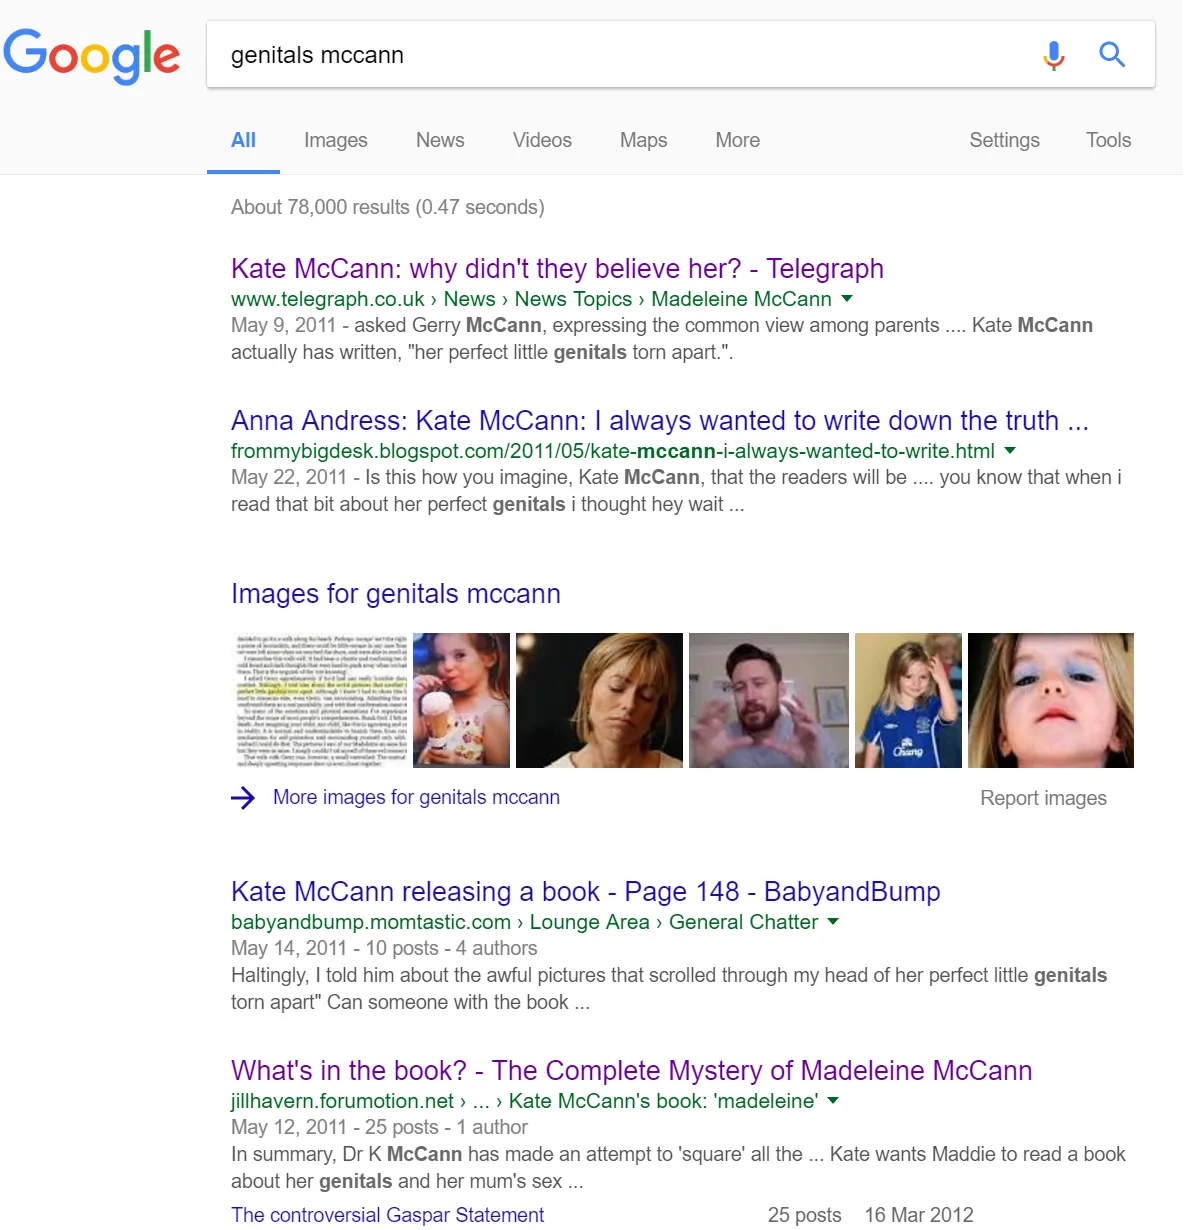Viewport: 1184px width, 1230px height.
Task: Click the arrow icon beside More images
Action: [243, 797]
